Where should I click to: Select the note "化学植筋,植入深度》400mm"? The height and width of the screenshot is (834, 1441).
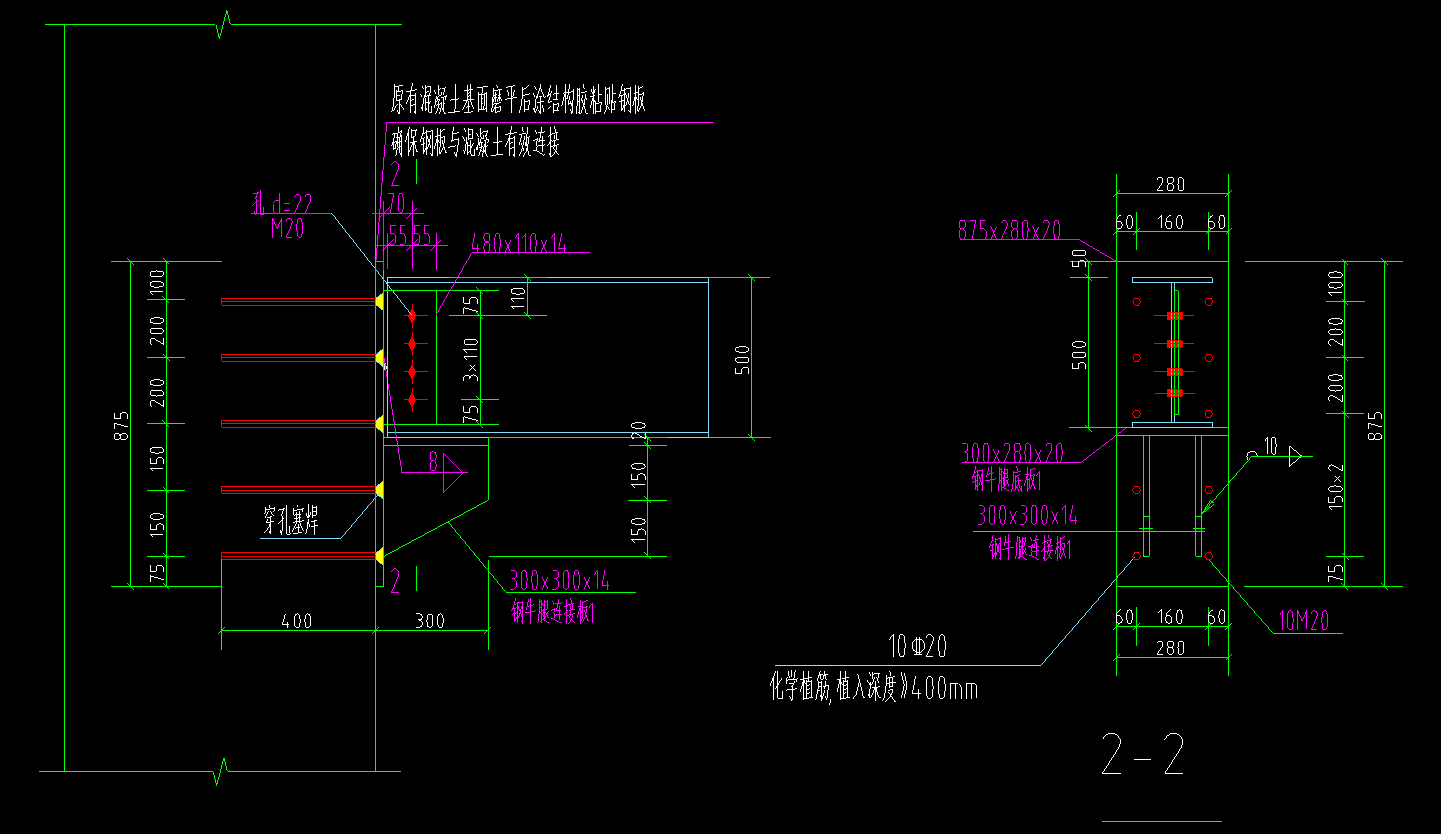873,688
